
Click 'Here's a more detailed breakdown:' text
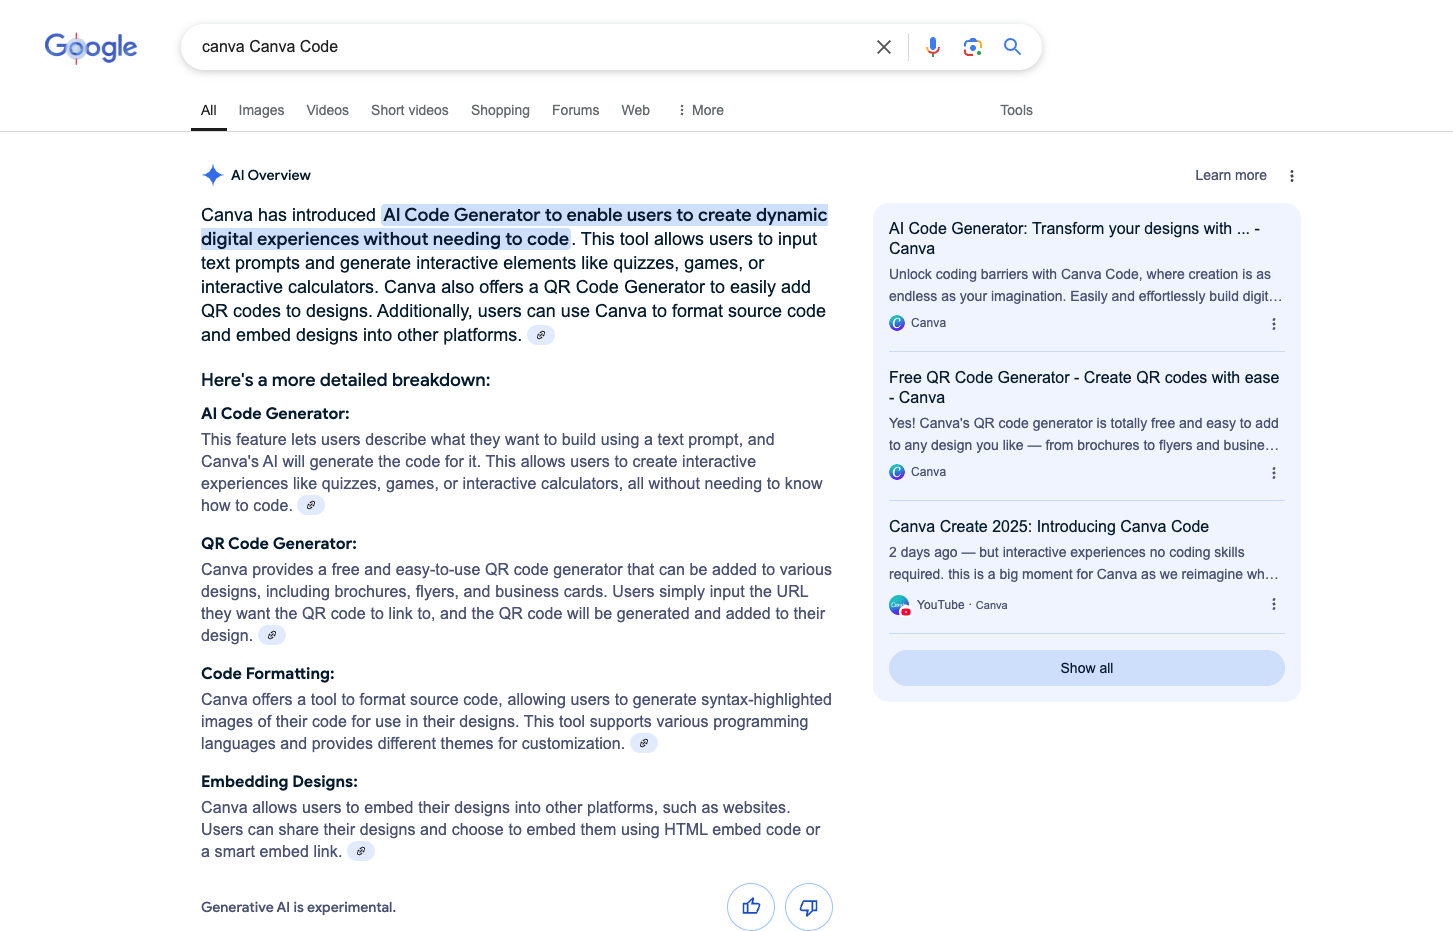(346, 380)
